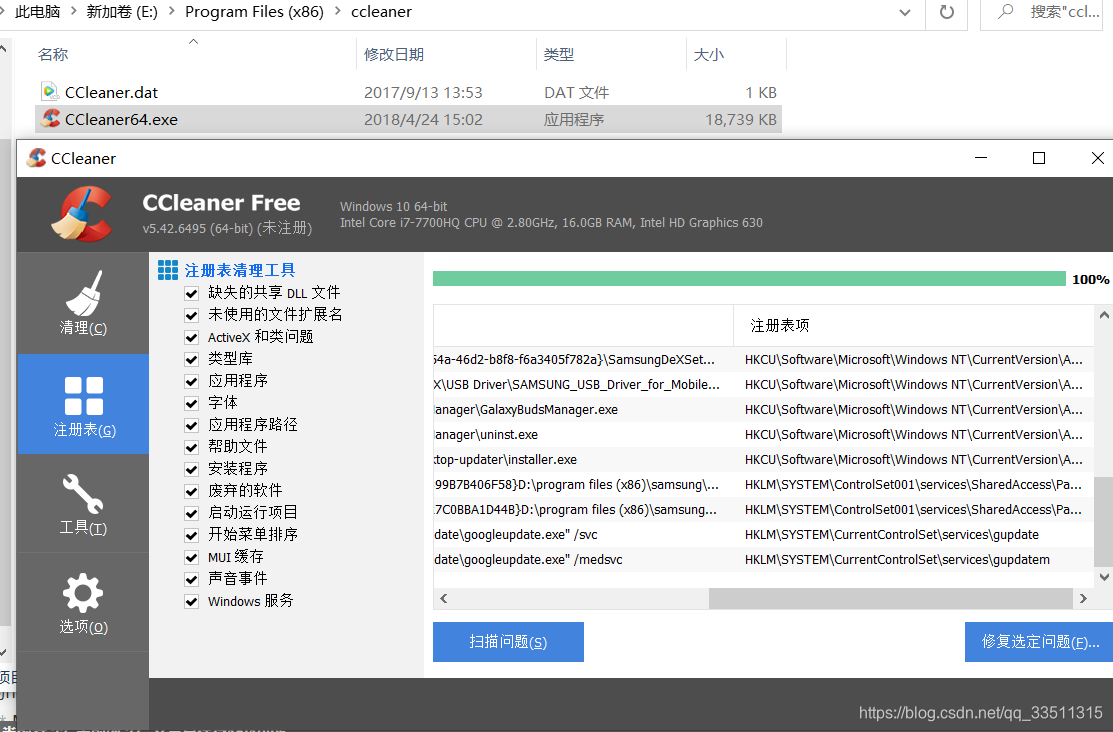Click the results scroll-up arrow
The width and height of the screenshot is (1113, 732).
click(1104, 315)
